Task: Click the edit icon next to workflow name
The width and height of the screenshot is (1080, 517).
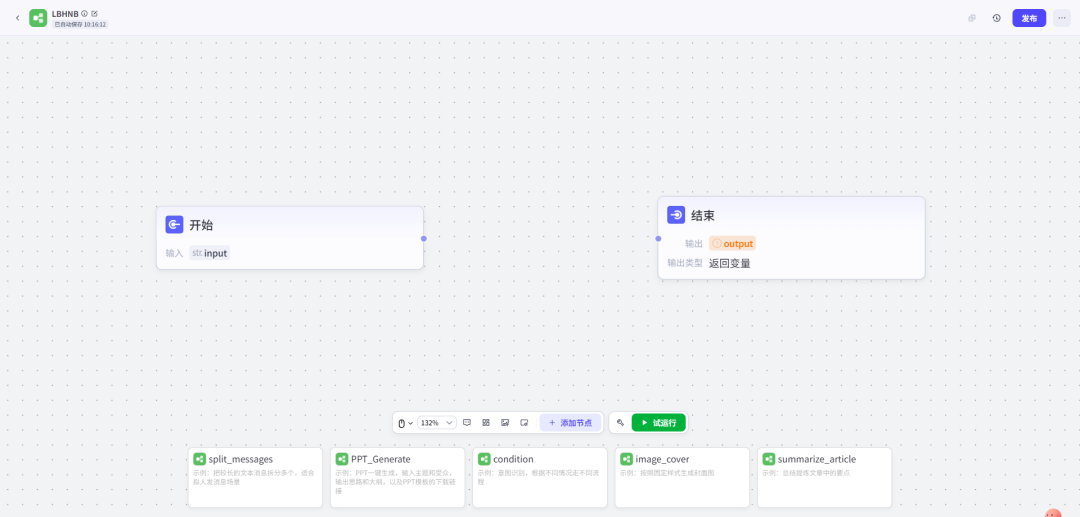Action: pos(95,13)
